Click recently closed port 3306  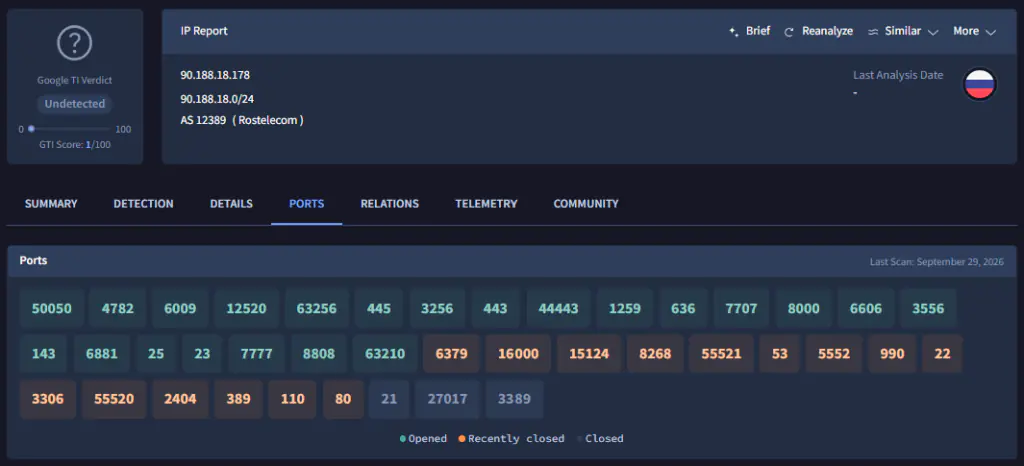tap(48, 399)
